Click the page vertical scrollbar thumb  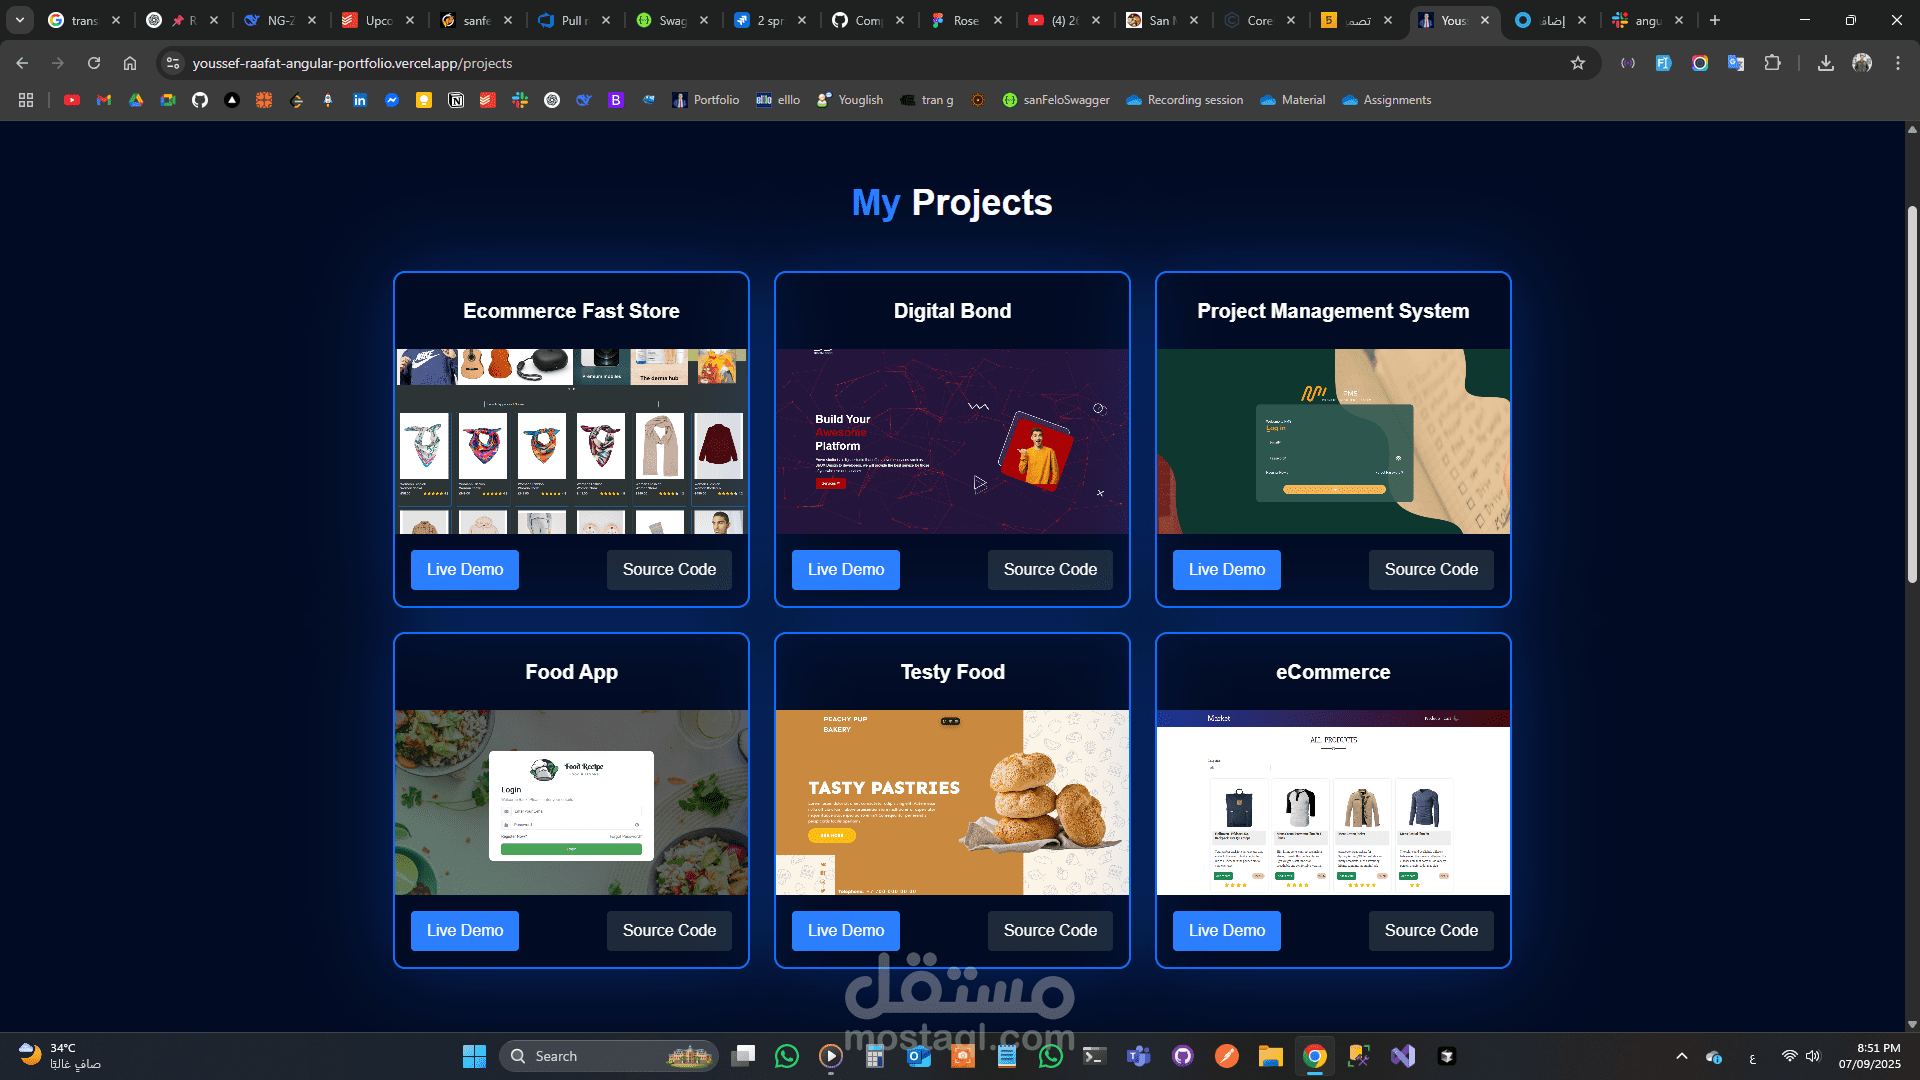(x=1912, y=395)
